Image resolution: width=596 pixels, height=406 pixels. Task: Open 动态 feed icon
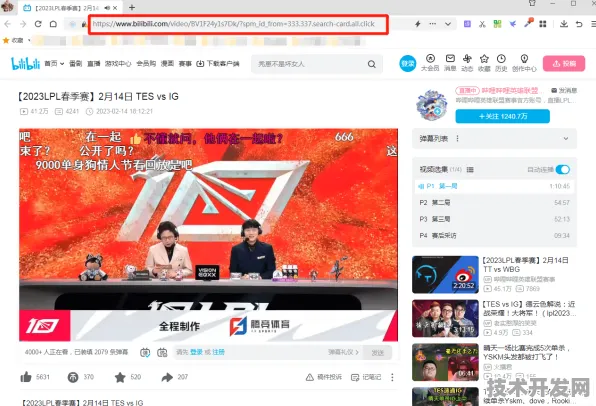coord(467,63)
